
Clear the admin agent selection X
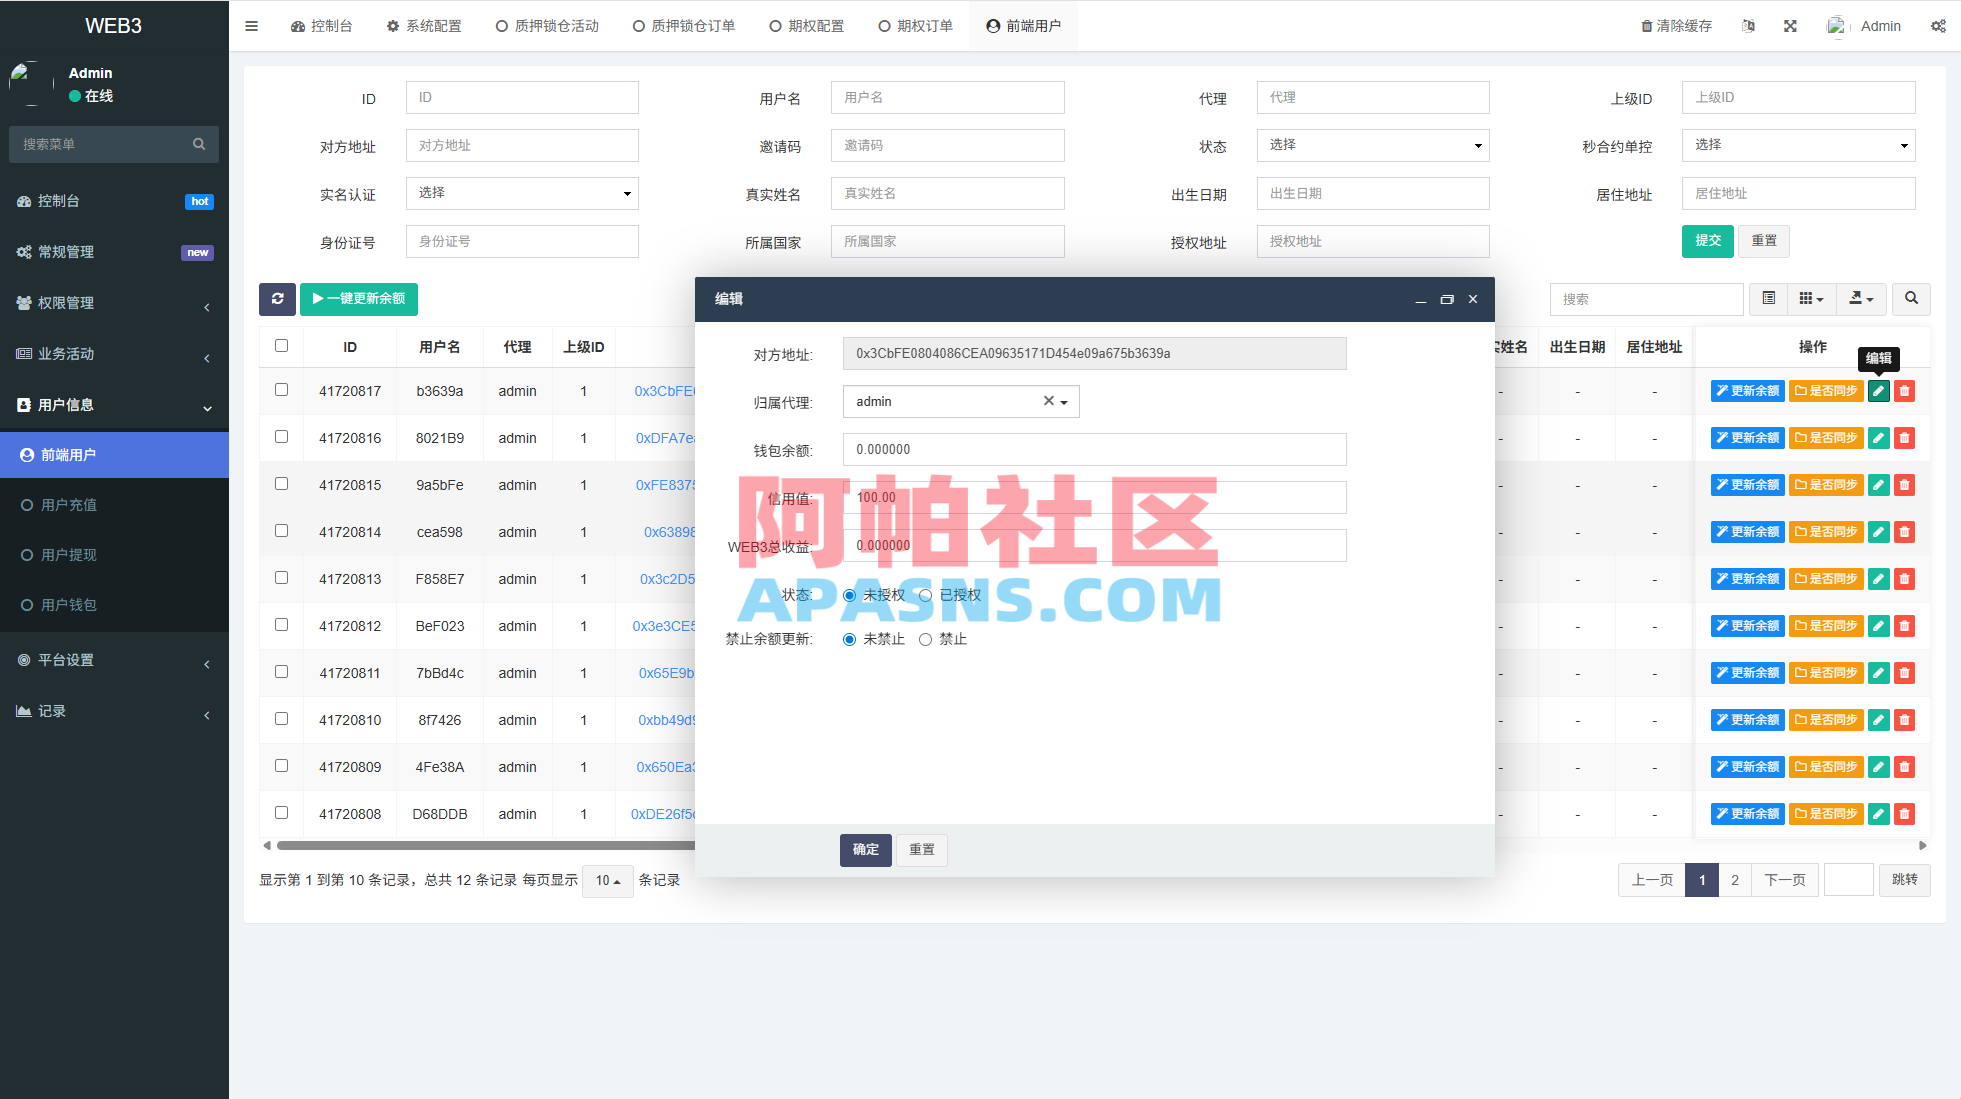pos(1048,401)
